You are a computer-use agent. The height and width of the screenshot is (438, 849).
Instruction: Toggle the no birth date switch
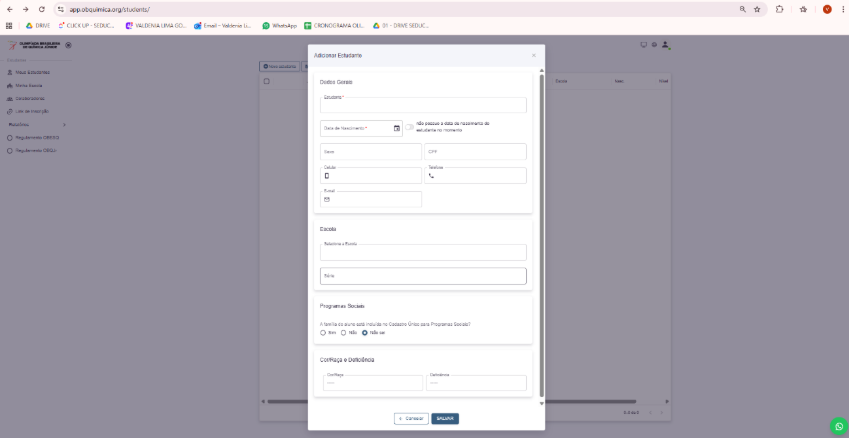point(409,128)
